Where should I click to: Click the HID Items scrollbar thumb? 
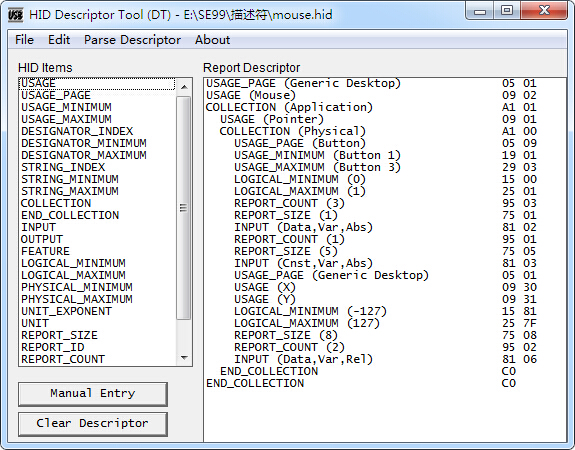[x=184, y=208]
